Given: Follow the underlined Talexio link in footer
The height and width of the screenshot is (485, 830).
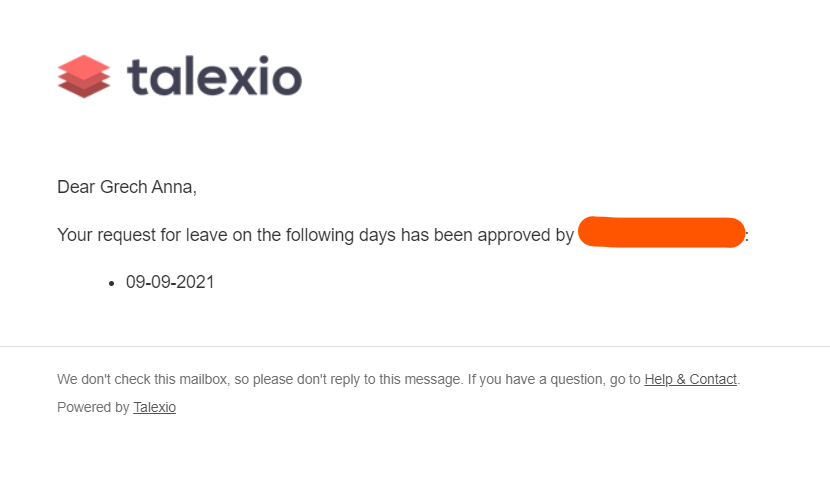Looking at the screenshot, I should (154, 407).
